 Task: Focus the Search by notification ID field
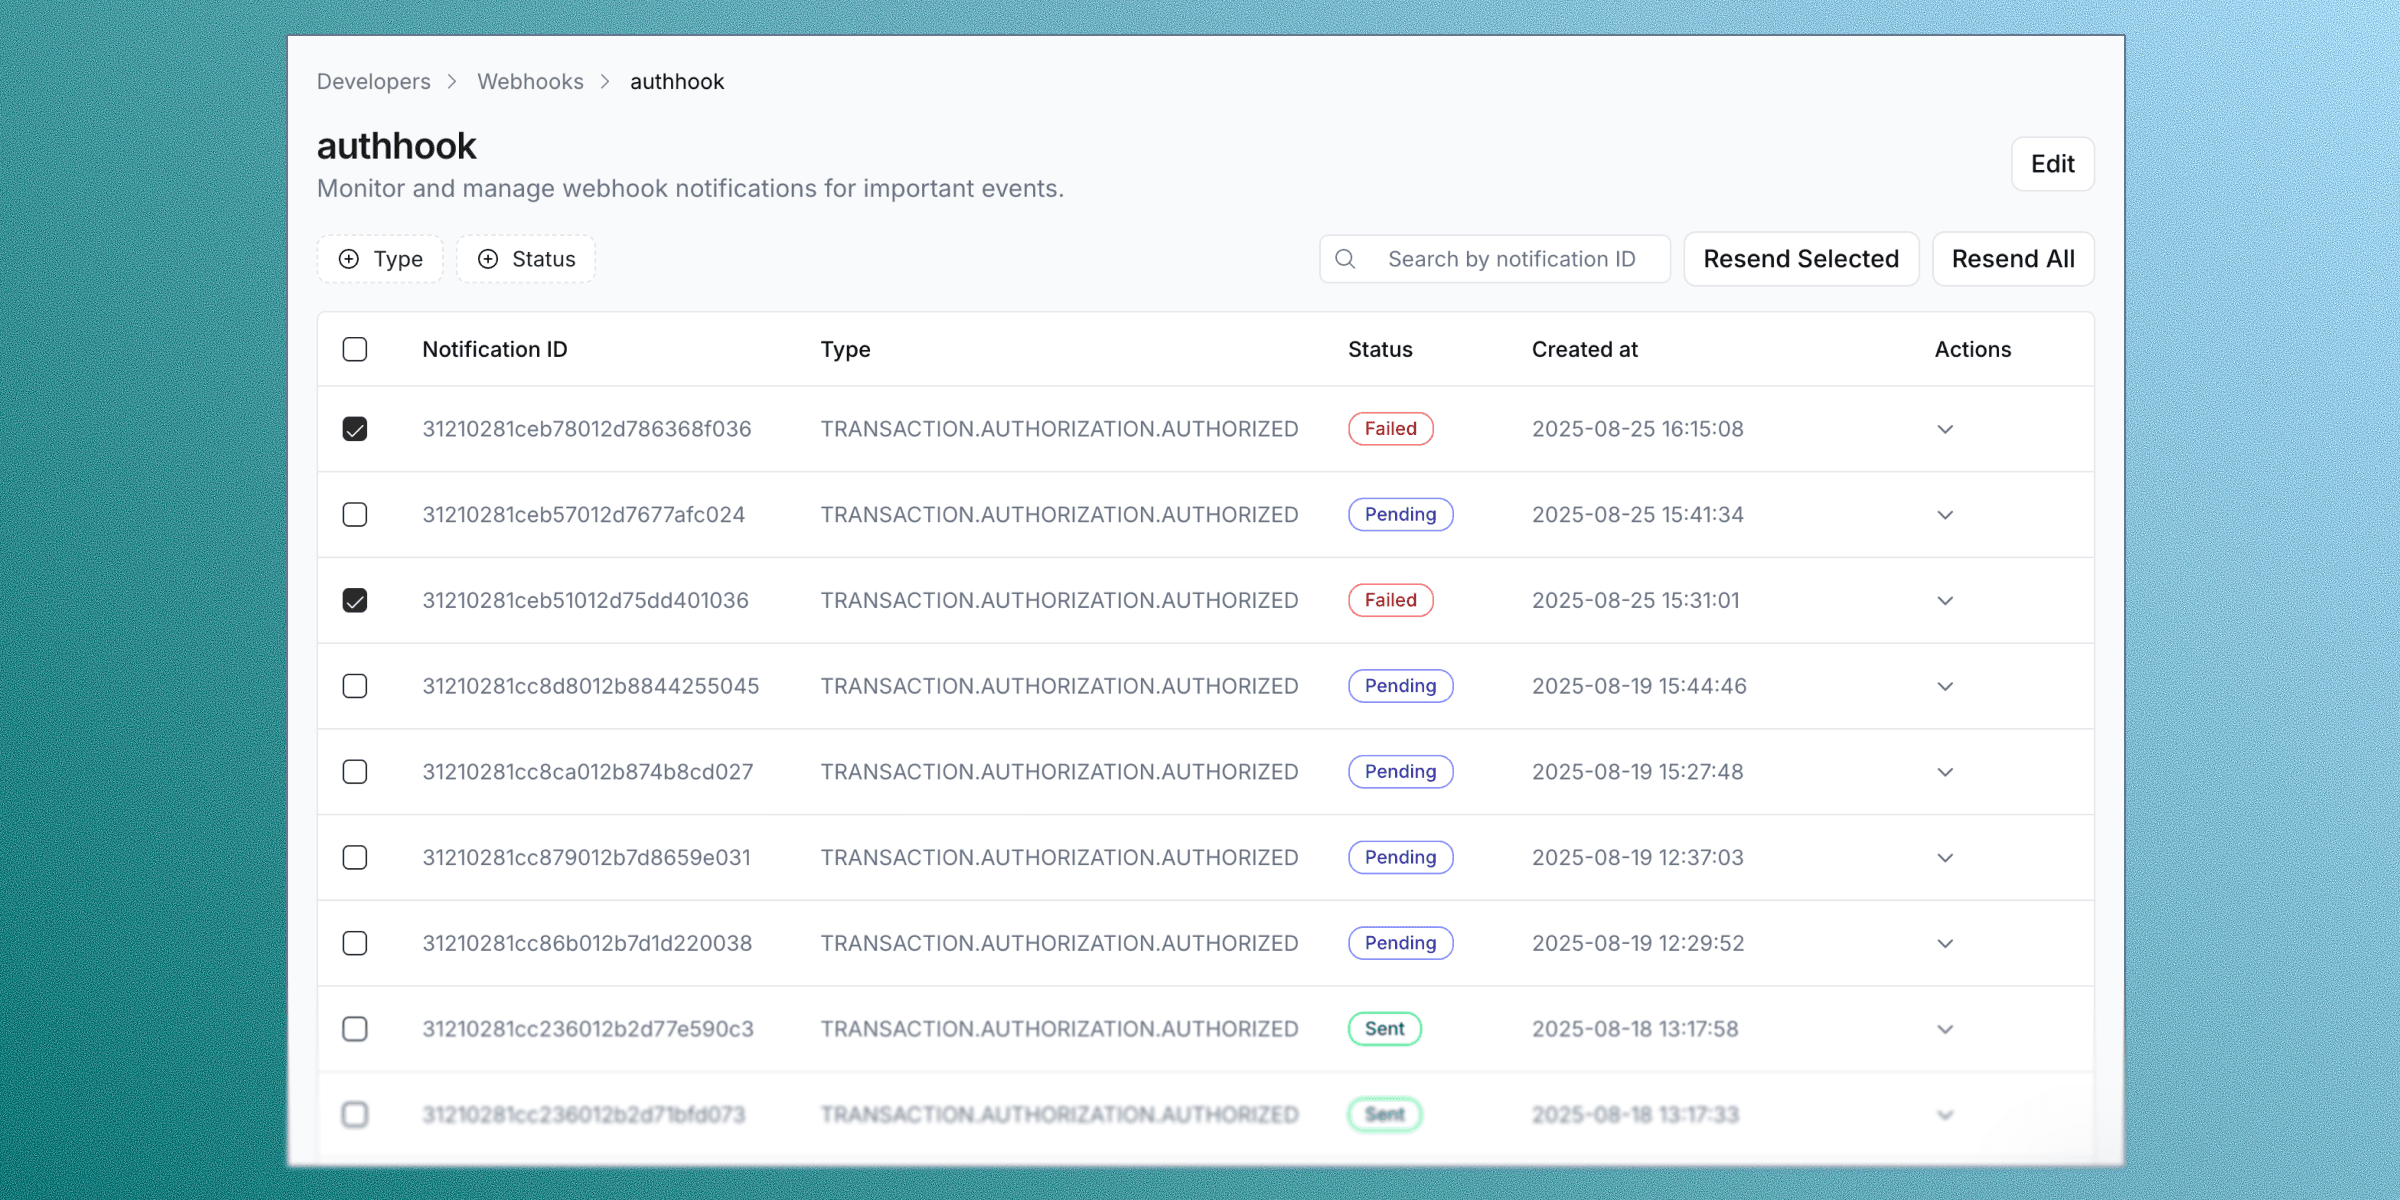coord(1511,259)
